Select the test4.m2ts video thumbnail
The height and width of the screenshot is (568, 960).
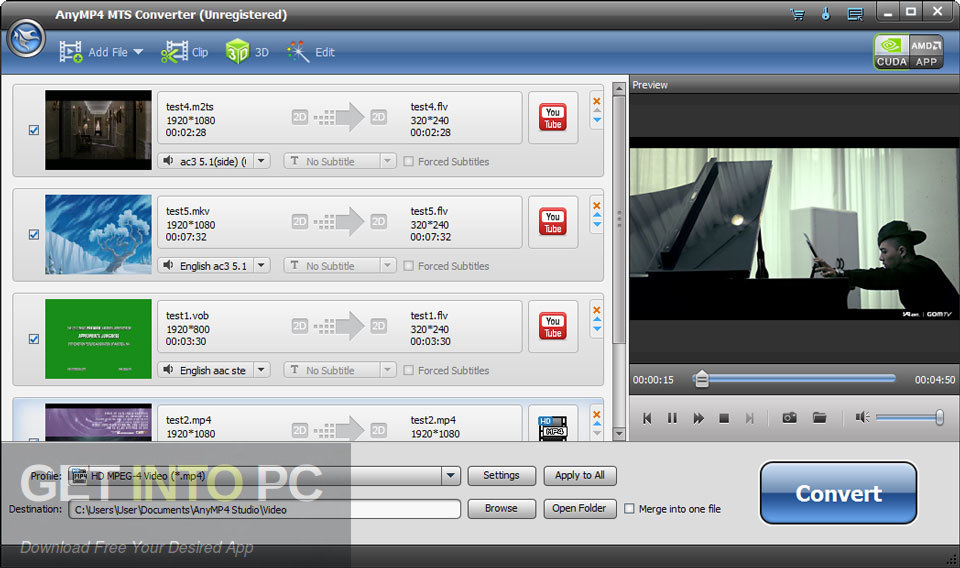98,130
